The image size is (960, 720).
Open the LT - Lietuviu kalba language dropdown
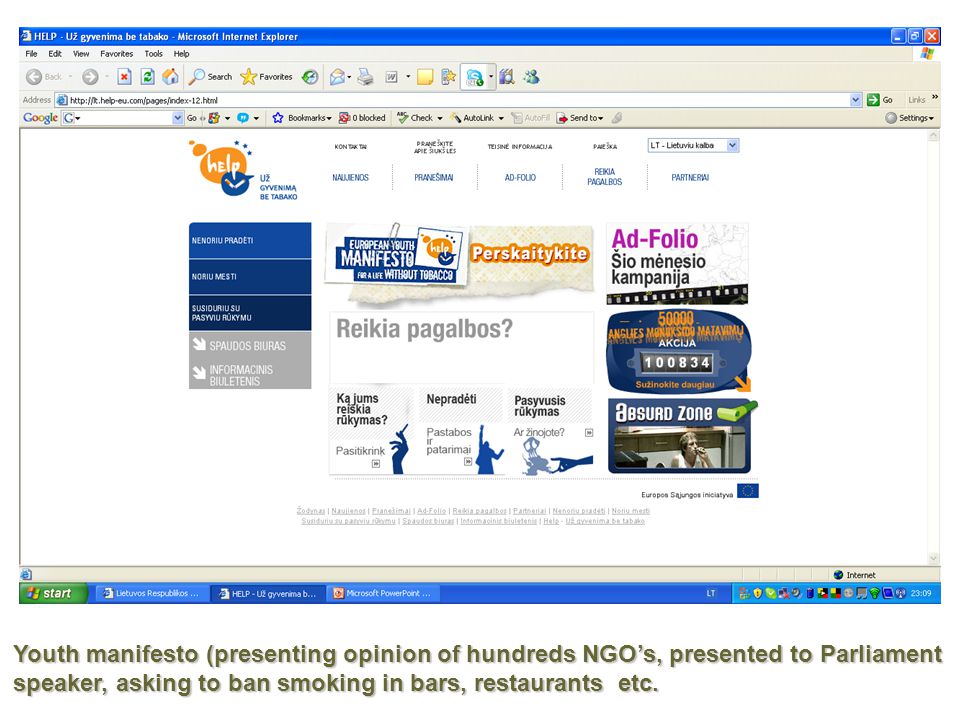click(732, 145)
